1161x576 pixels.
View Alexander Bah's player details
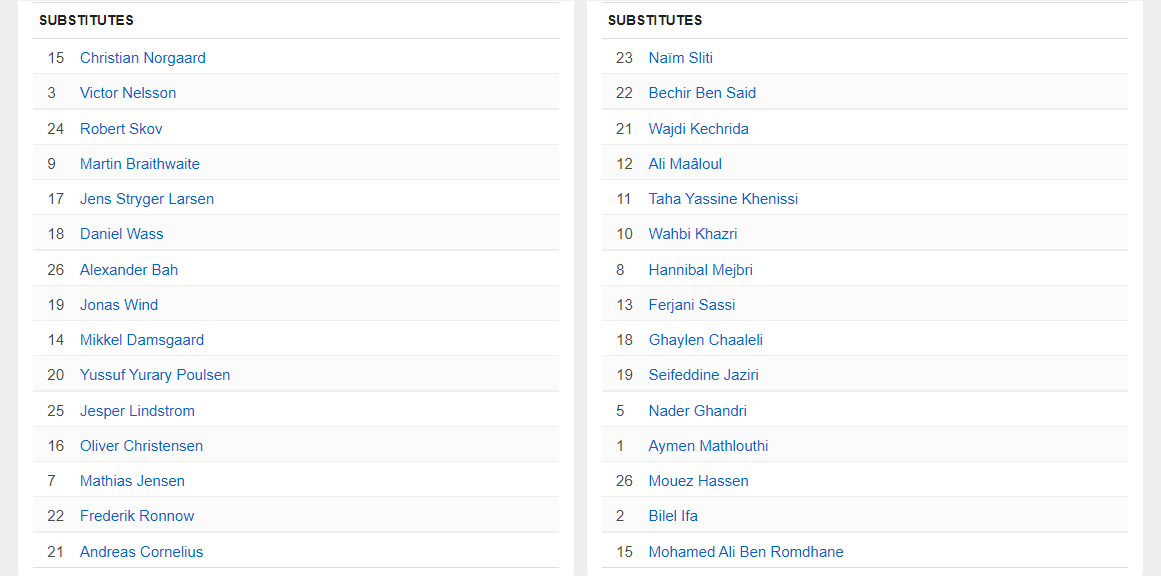pos(129,270)
